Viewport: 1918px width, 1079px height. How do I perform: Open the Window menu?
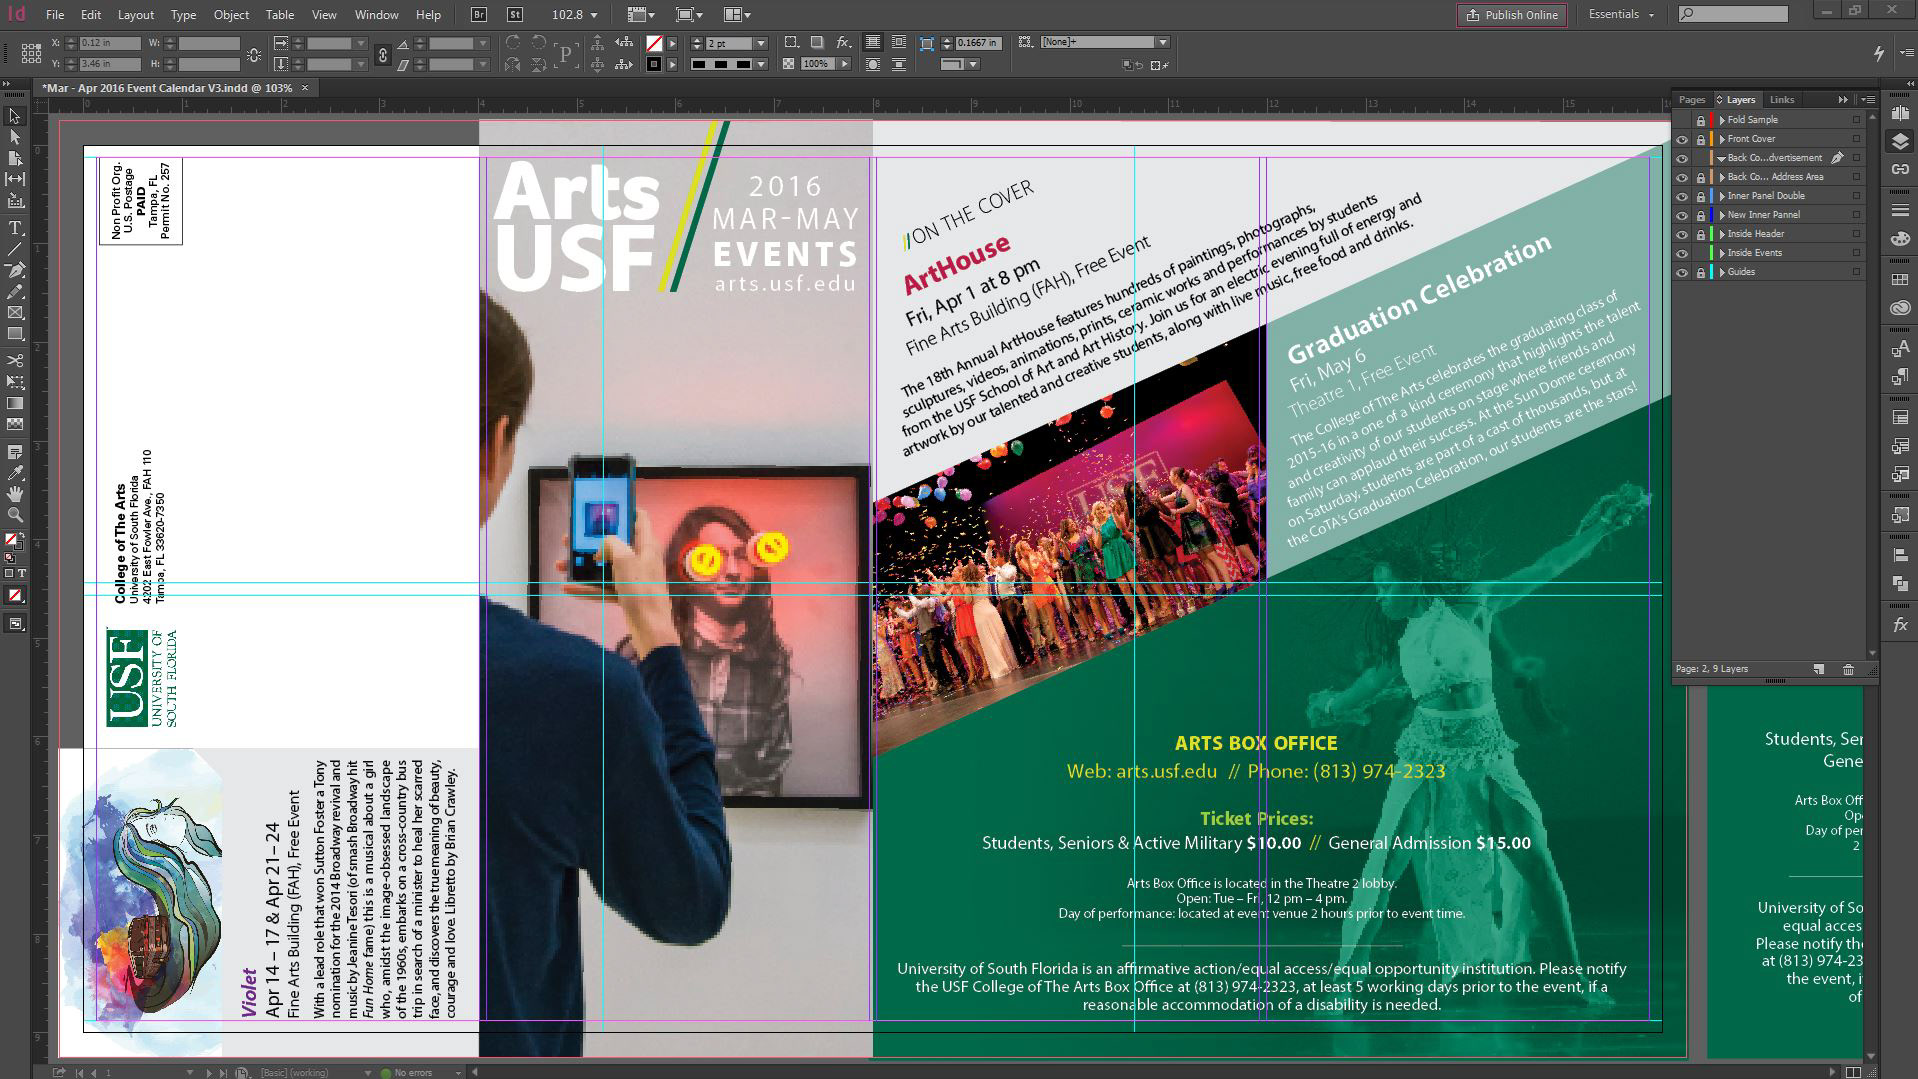377,15
